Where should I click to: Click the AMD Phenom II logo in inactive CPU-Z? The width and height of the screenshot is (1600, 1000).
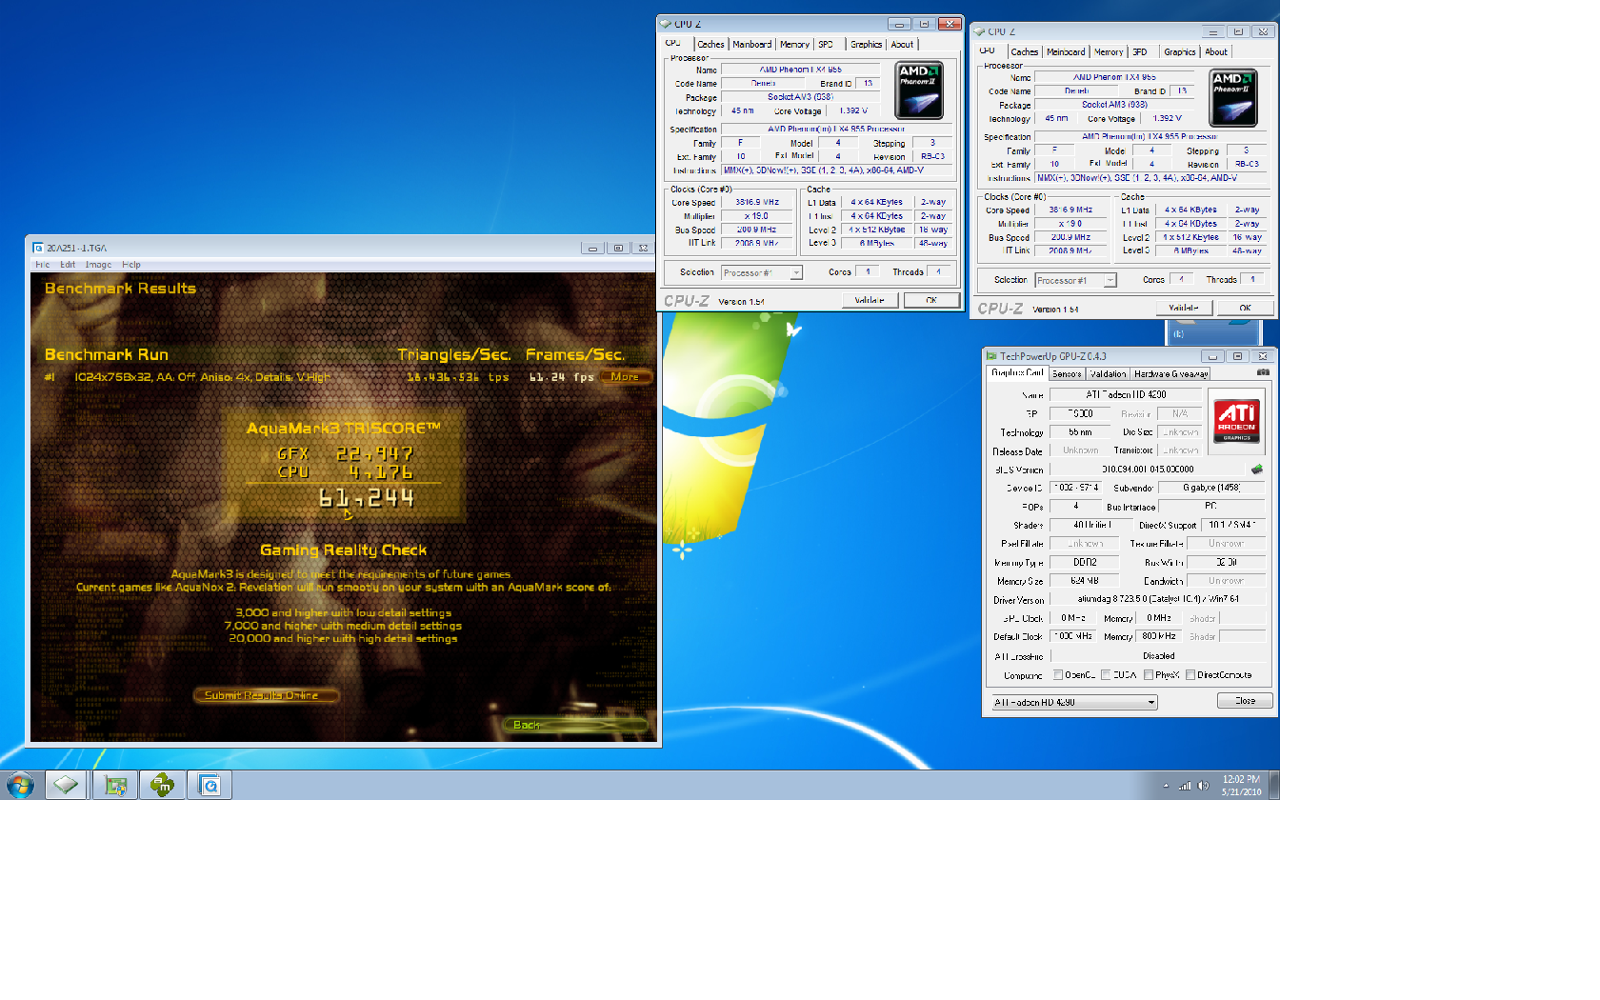(x=1233, y=97)
